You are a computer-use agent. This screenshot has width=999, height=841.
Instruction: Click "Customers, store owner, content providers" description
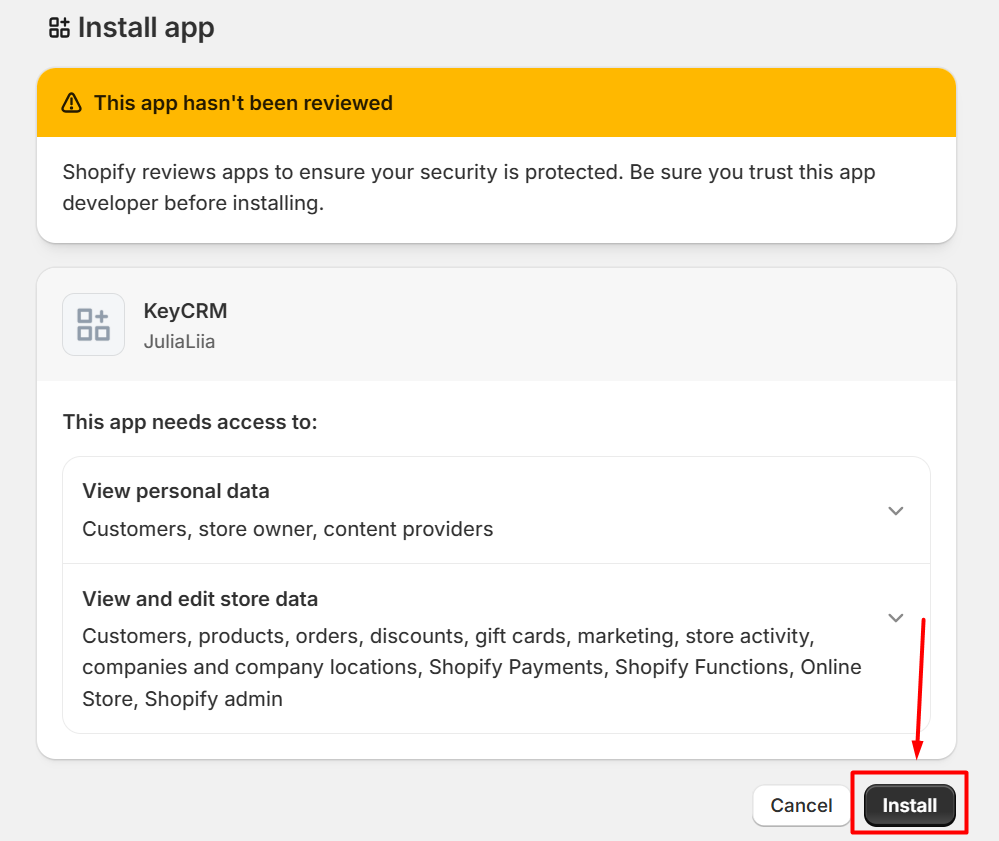(x=288, y=529)
